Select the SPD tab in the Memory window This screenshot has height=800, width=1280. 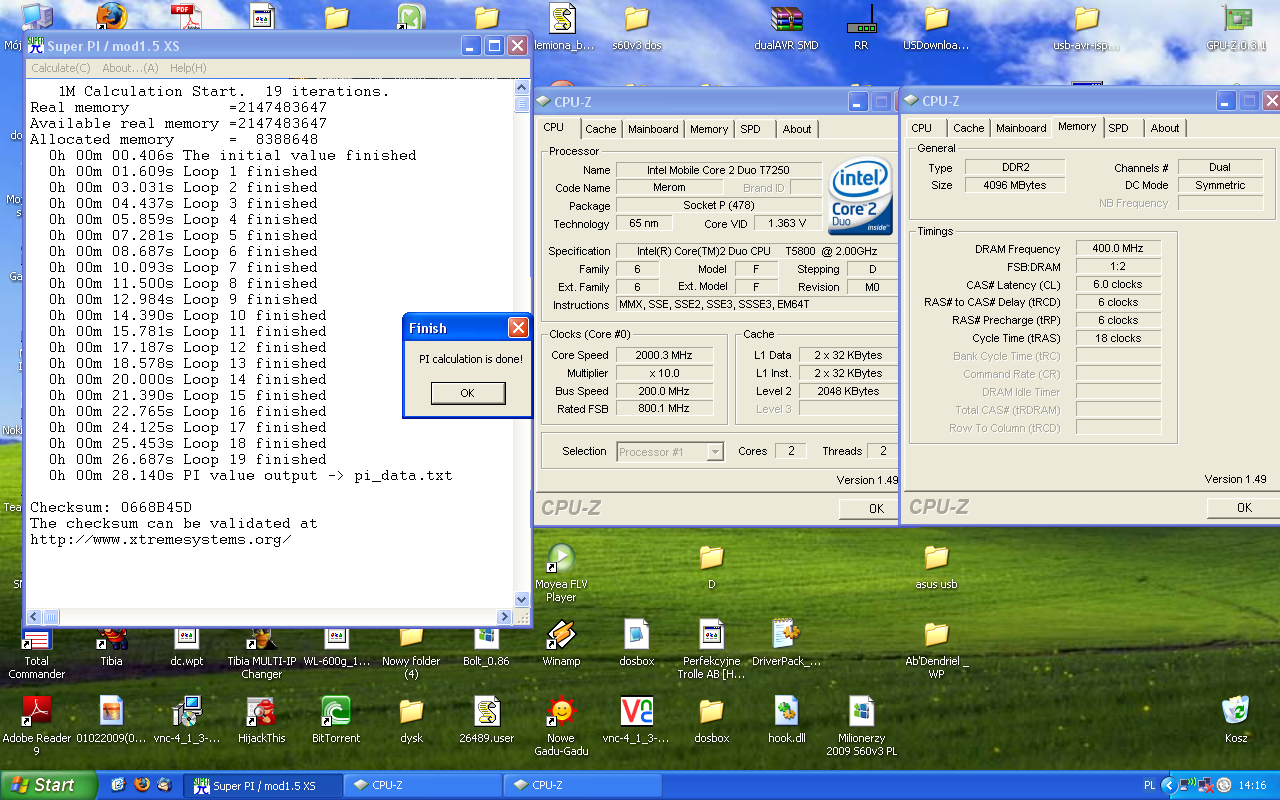pyautogui.click(x=1118, y=128)
